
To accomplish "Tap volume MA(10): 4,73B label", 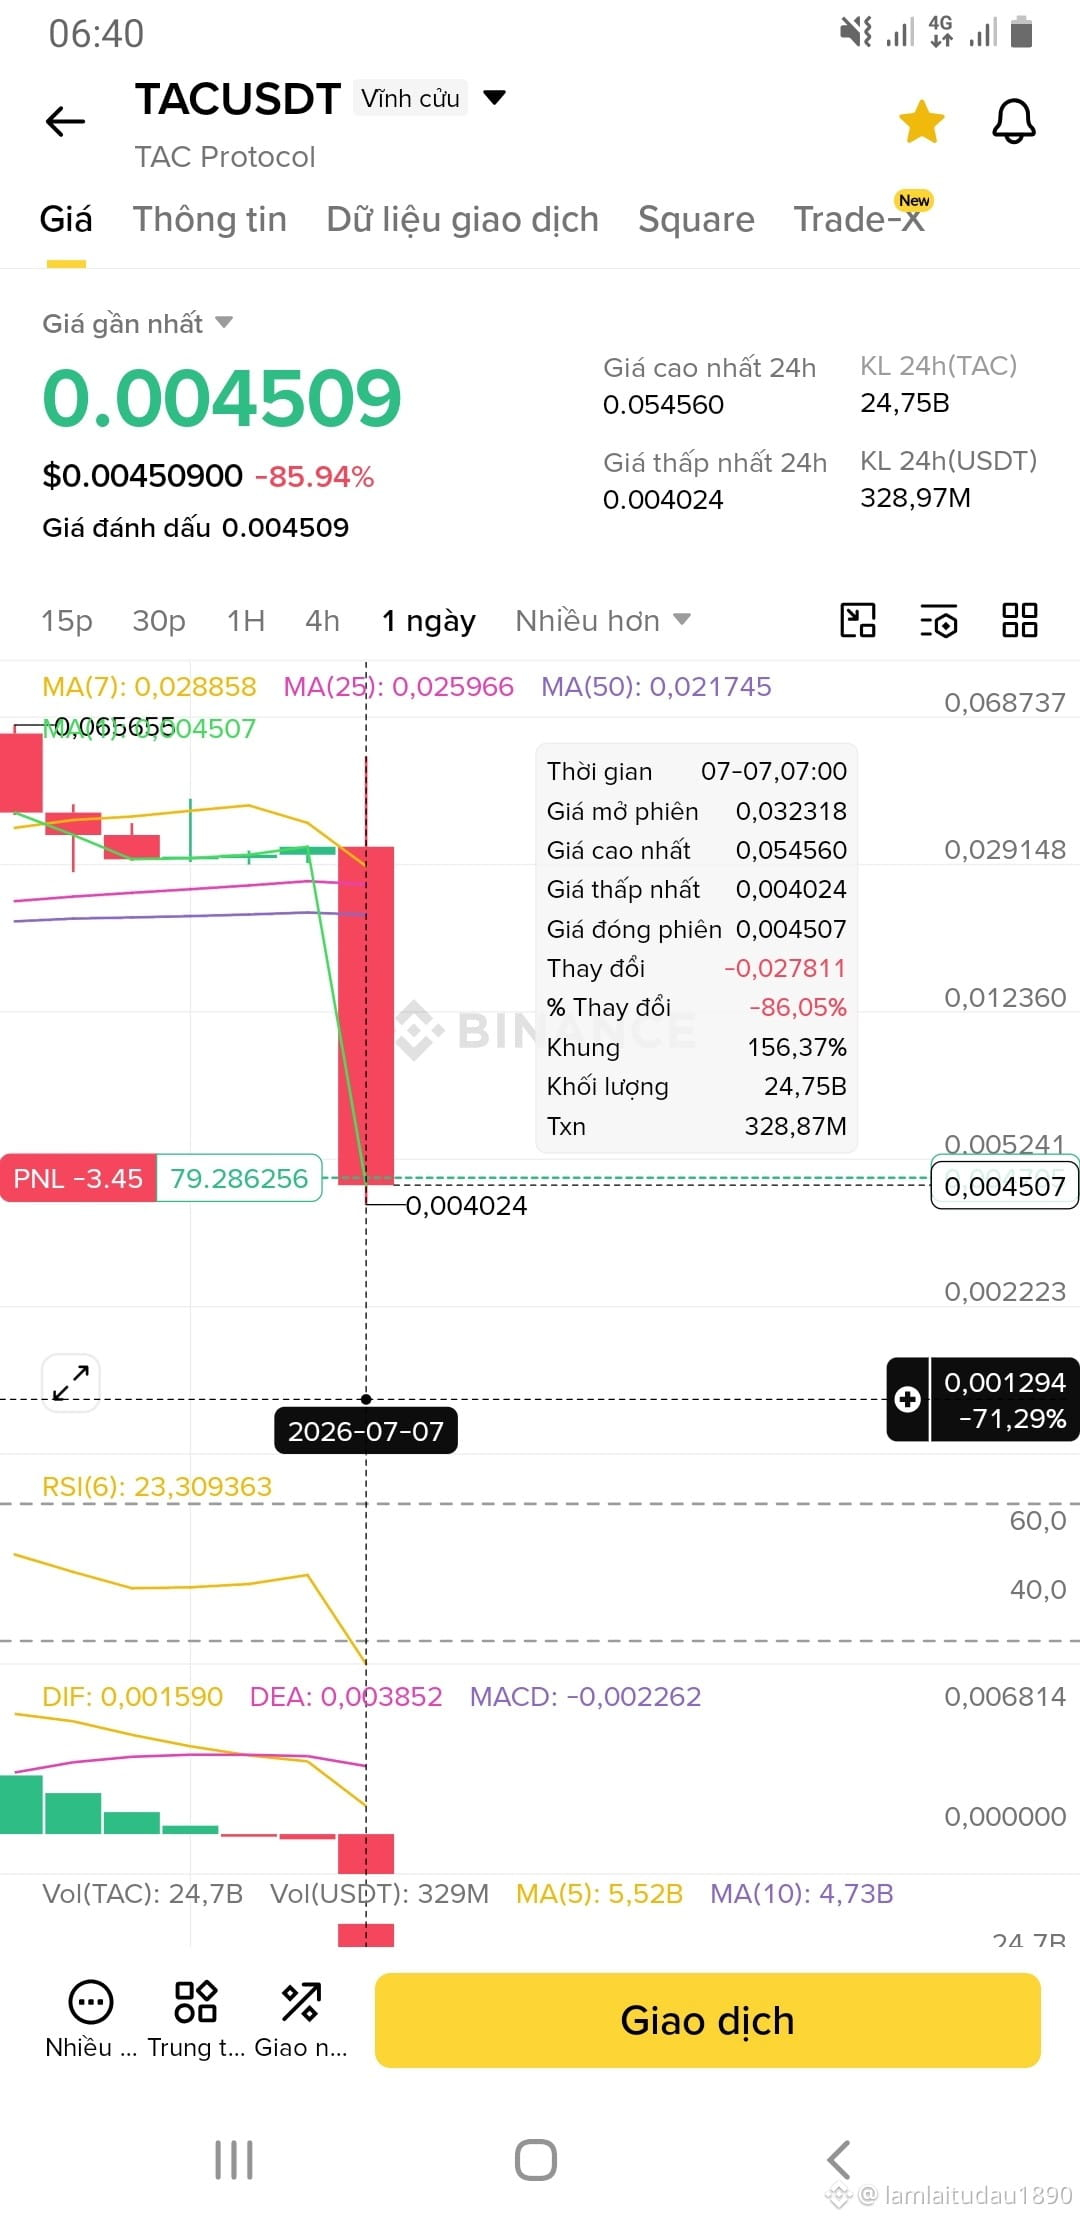I will click(x=802, y=1893).
